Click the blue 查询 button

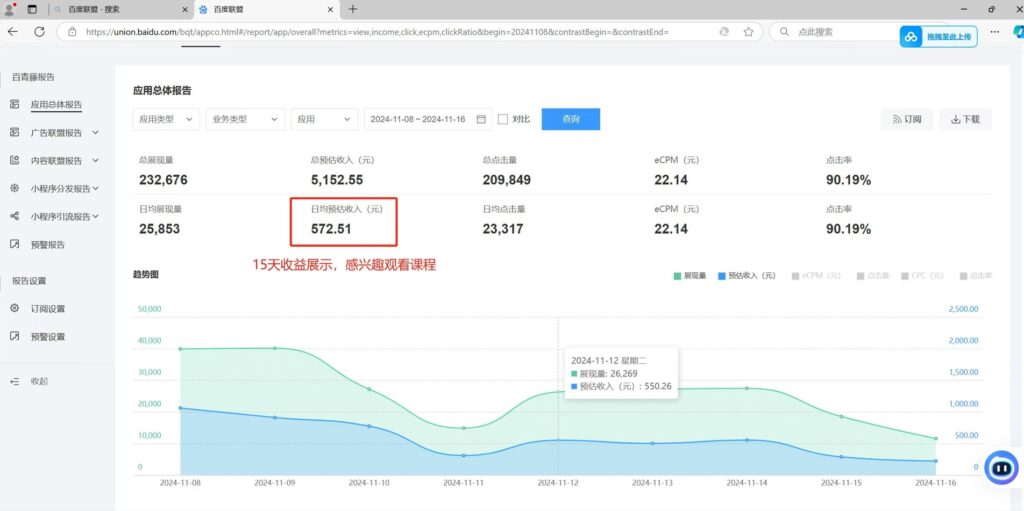(x=571, y=119)
